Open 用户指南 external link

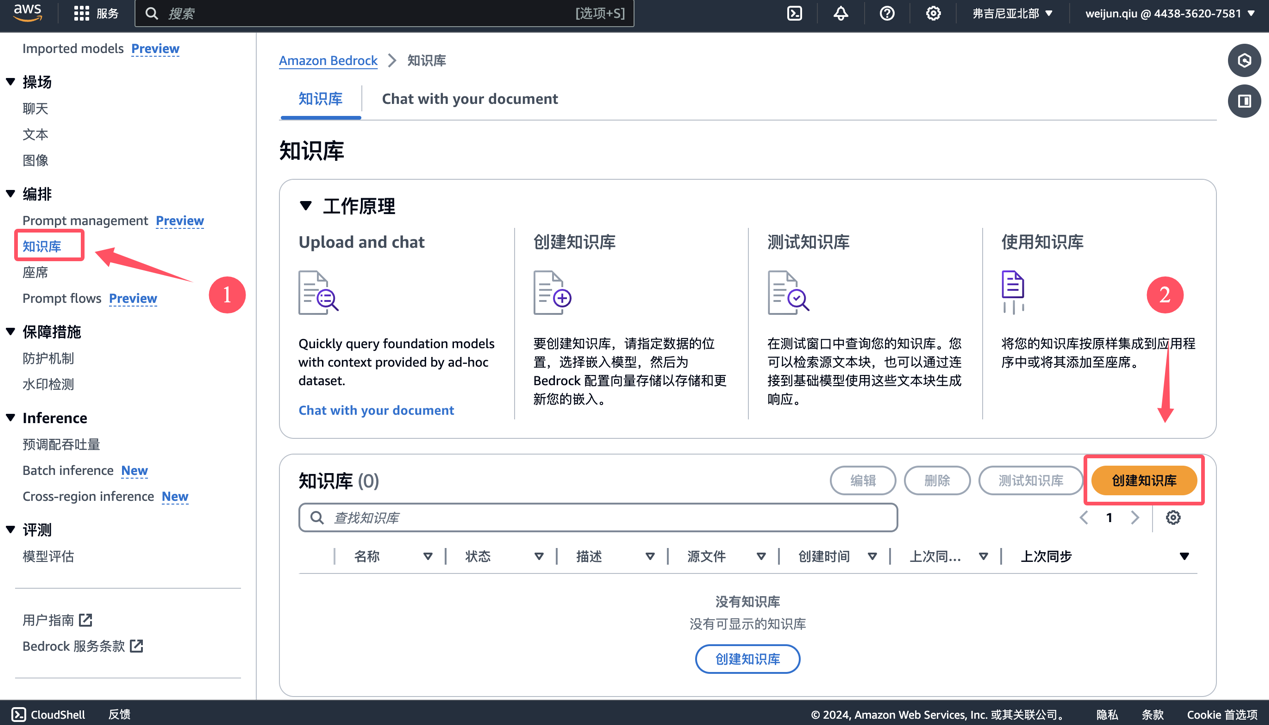(57, 620)
